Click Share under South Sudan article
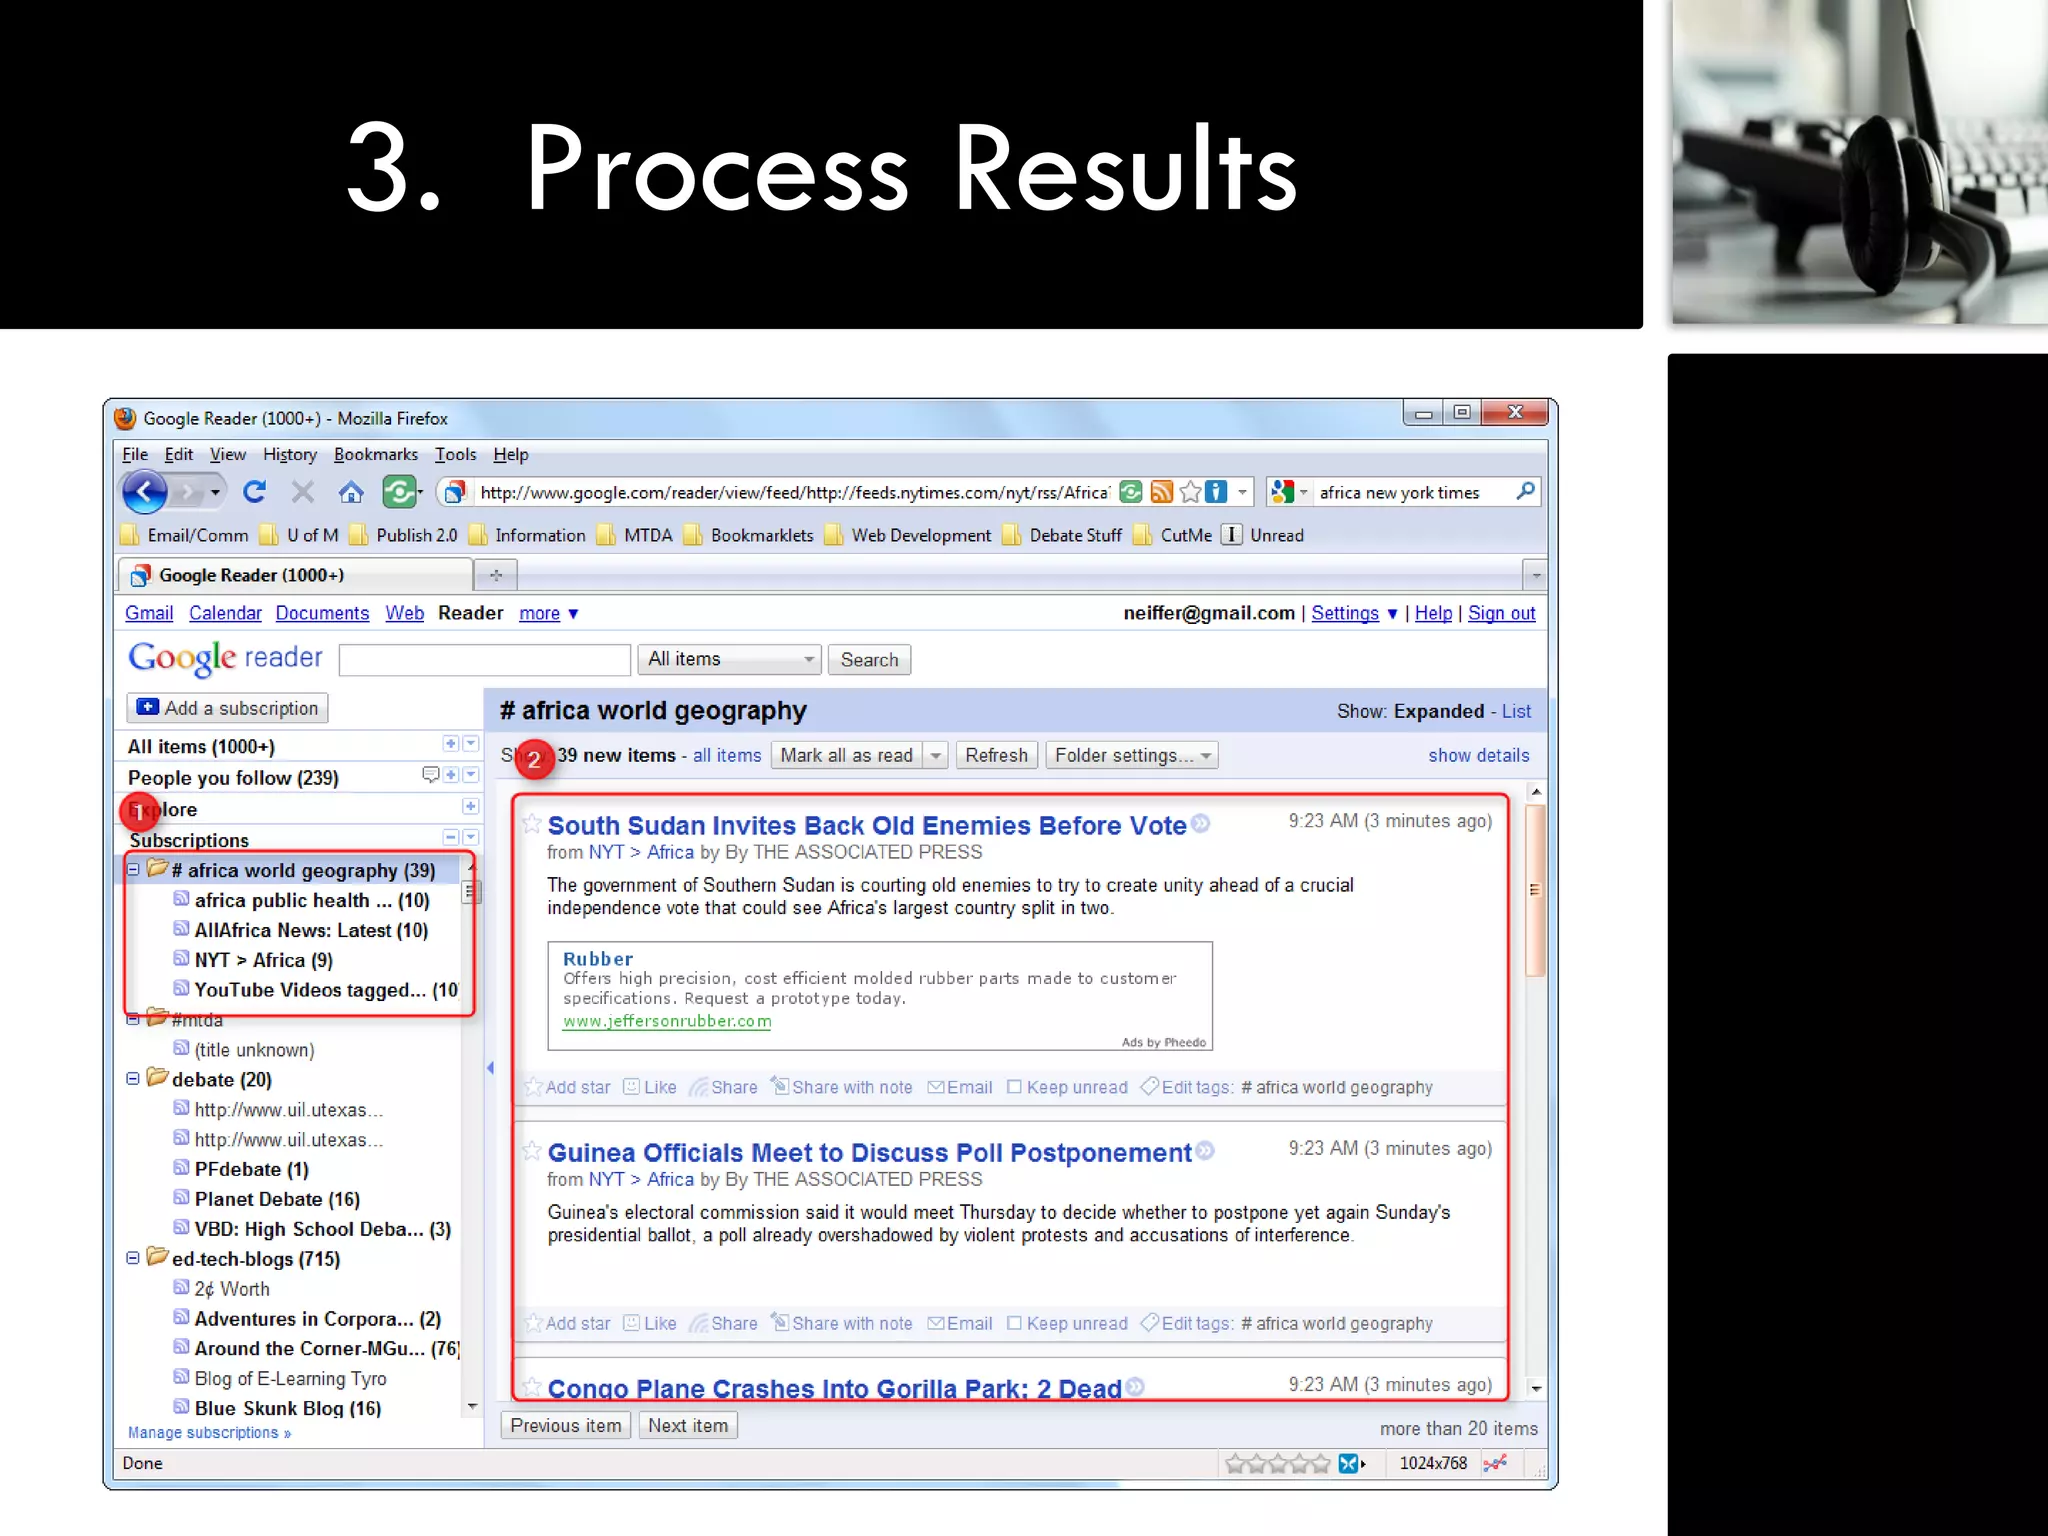 (x=724, y=1087)
